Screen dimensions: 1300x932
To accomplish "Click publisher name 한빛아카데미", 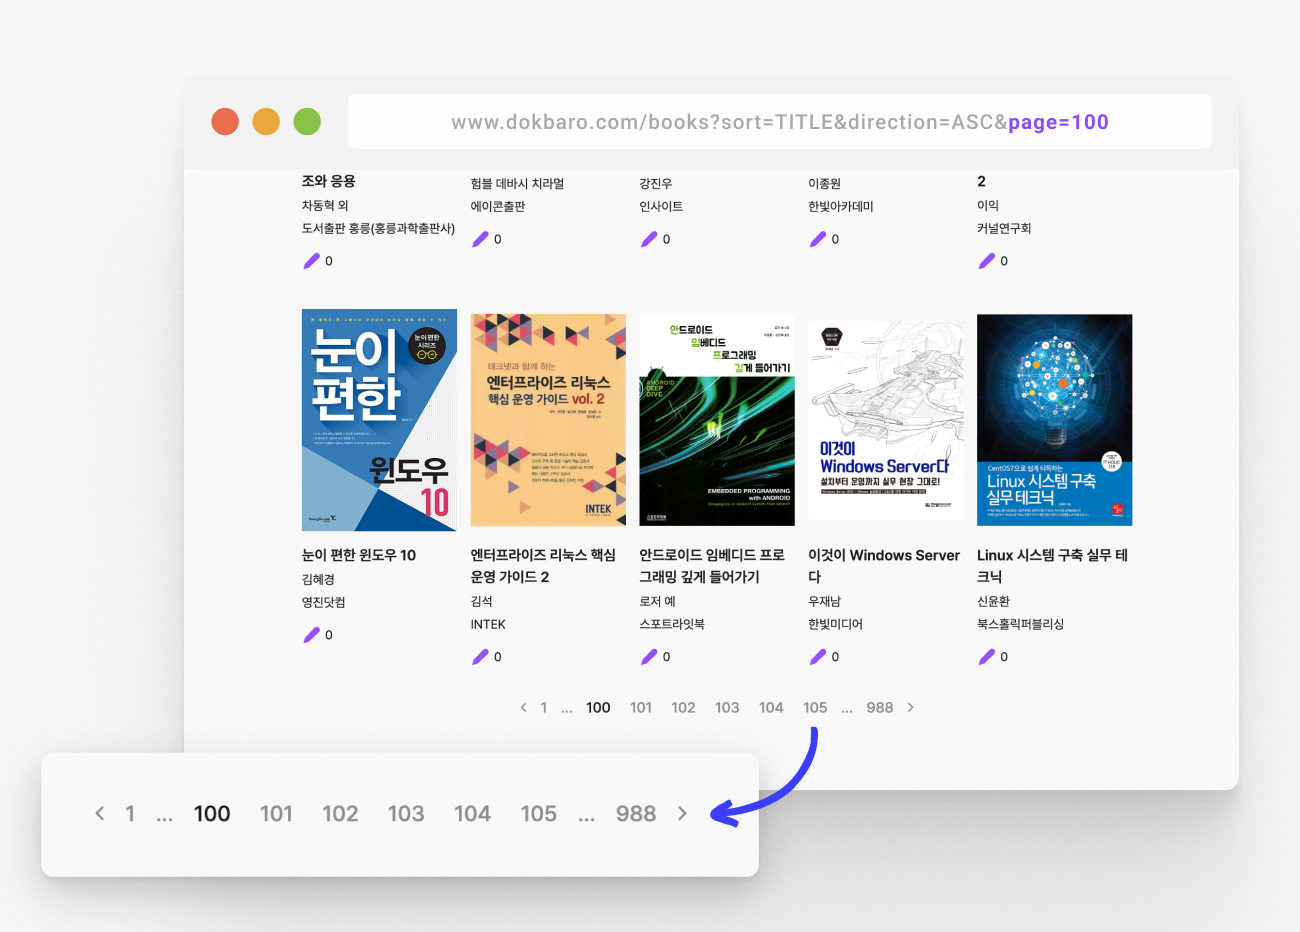I will click(x=841, y=206).
